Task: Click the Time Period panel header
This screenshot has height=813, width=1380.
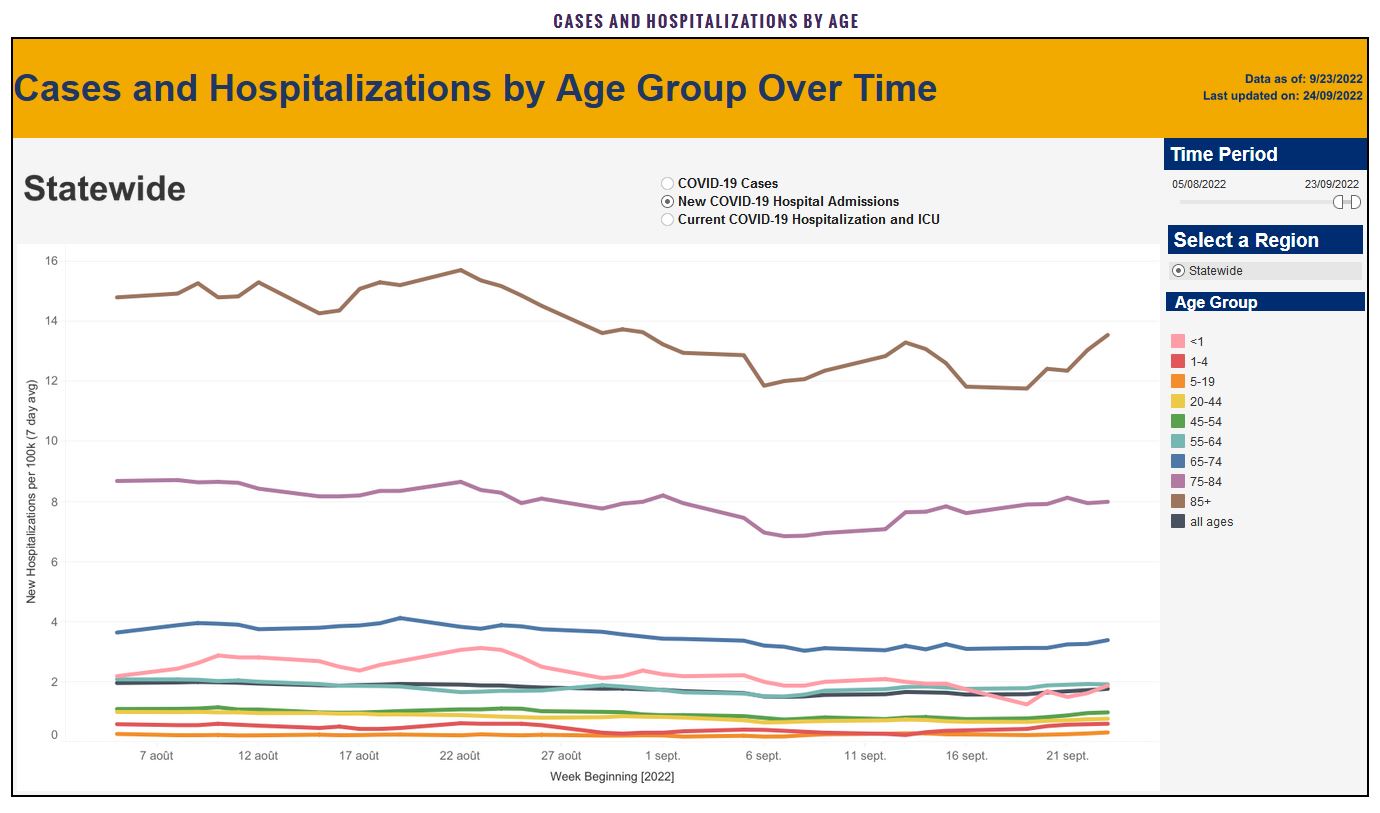Action: pyautogui.click(x=1264, y=154)
